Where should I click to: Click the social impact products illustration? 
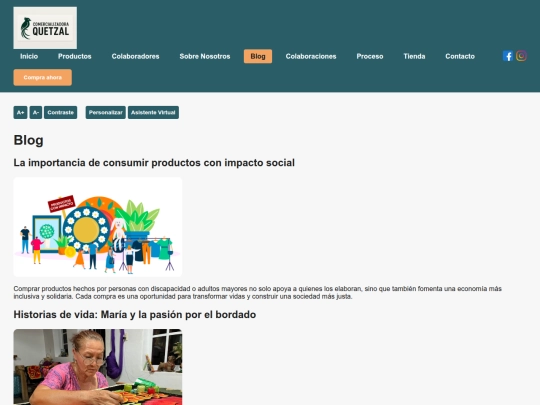tap(98, 227)
